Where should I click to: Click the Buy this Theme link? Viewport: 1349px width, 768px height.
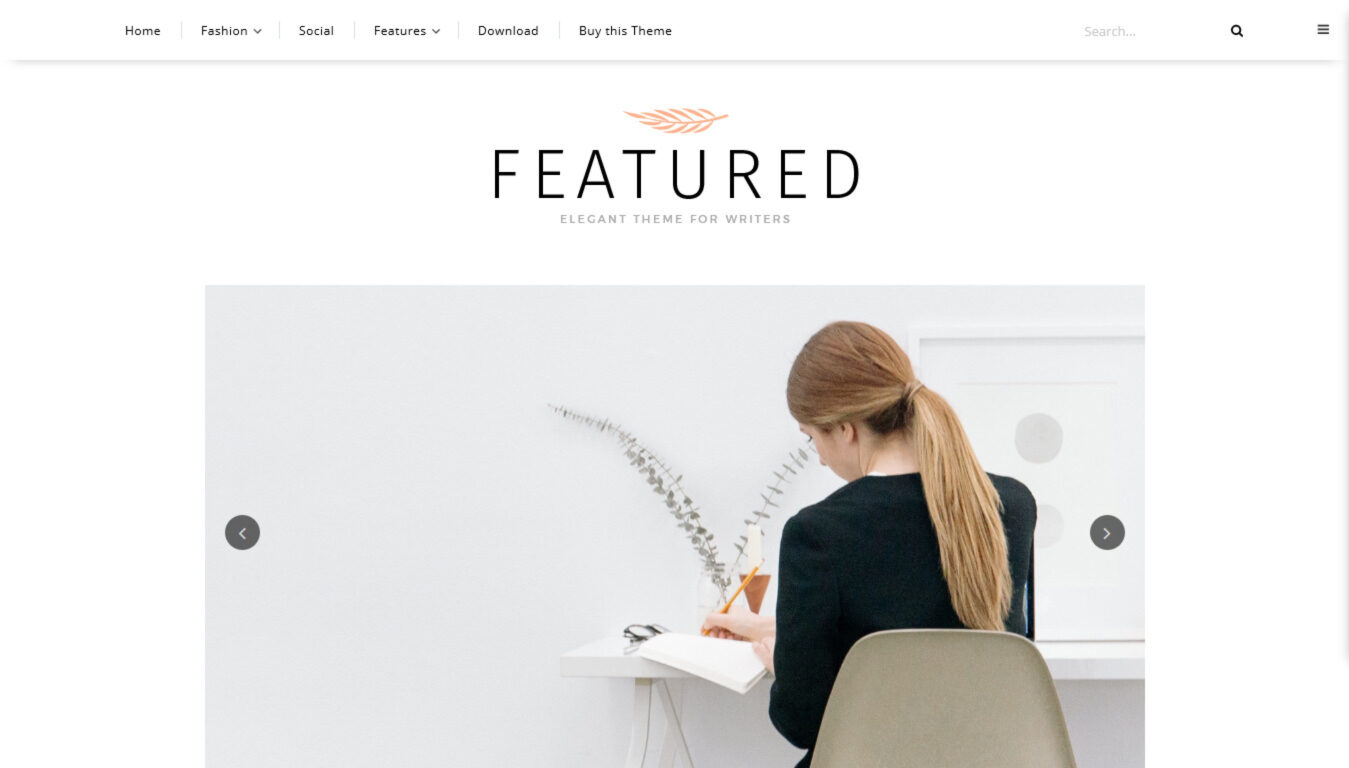(625, 31)
